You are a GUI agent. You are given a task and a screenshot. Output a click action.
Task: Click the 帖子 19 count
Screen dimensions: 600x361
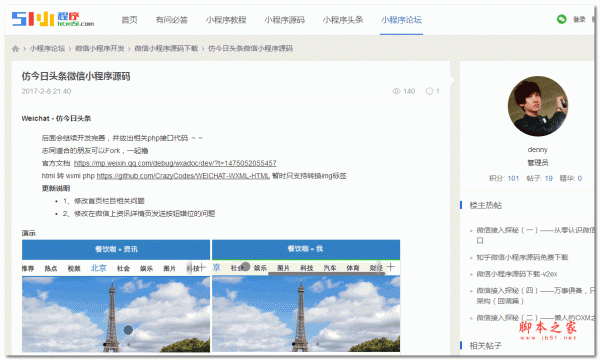(x=549, y=178)
